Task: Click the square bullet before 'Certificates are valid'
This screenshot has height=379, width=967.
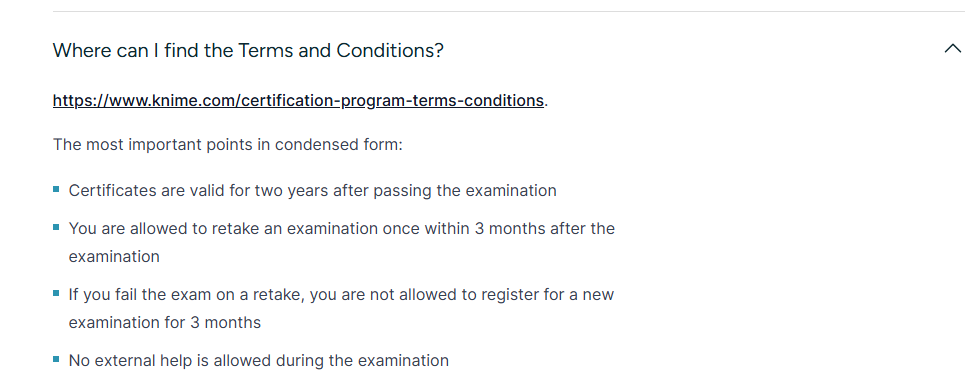Action: [56, 190]
